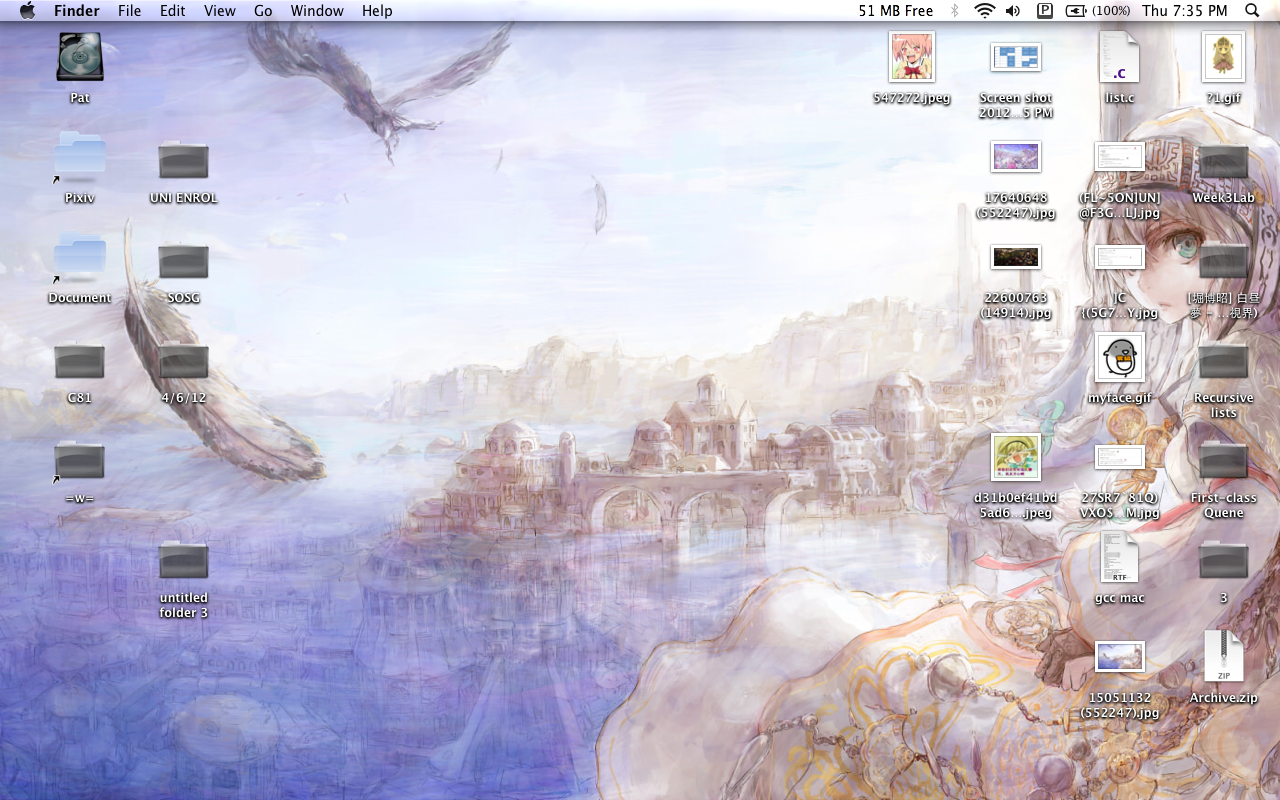
Task: Select the SOSG folder
Action: point(184,260)
